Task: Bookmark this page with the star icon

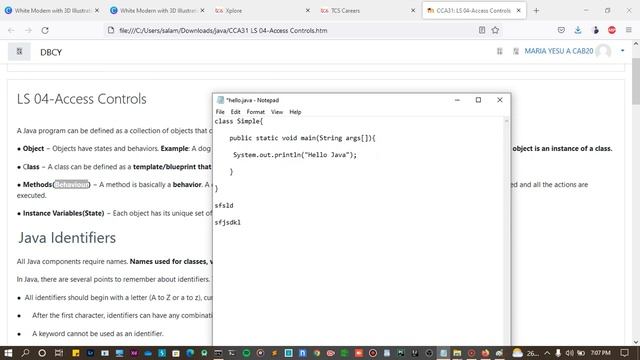Action: click(495, 30)
